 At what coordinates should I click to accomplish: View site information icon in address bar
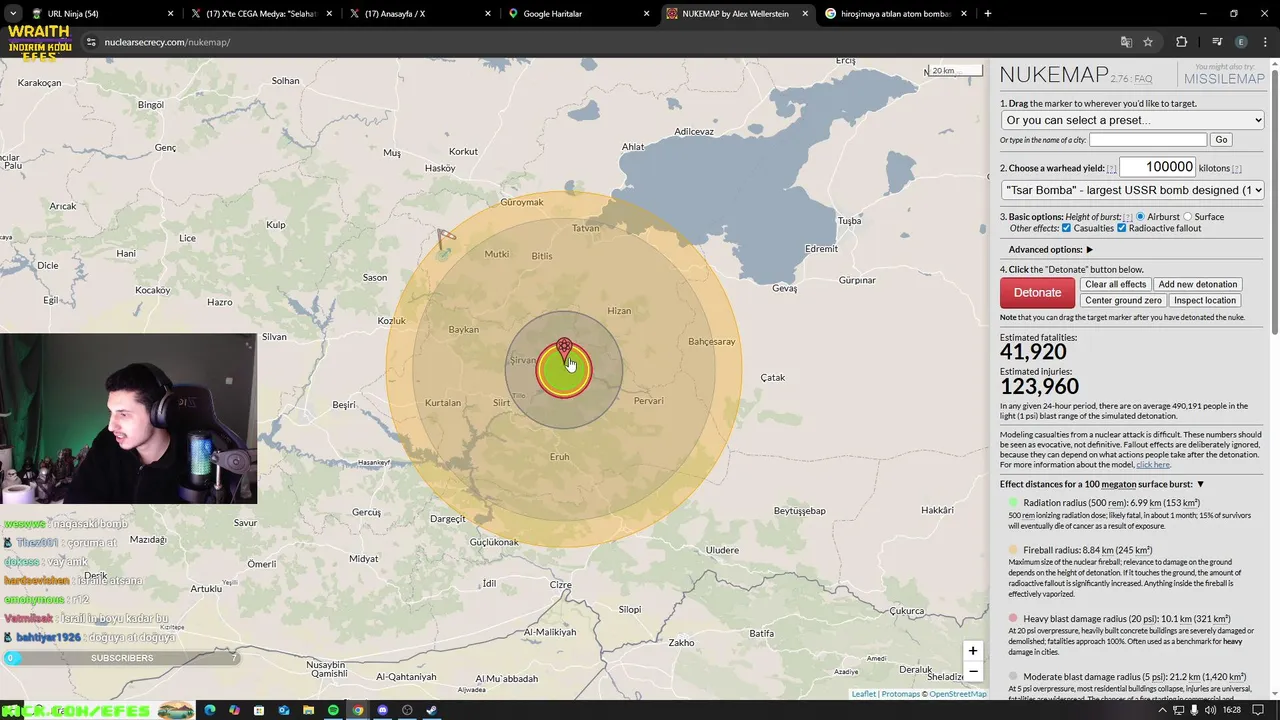[x=91, y=42]
